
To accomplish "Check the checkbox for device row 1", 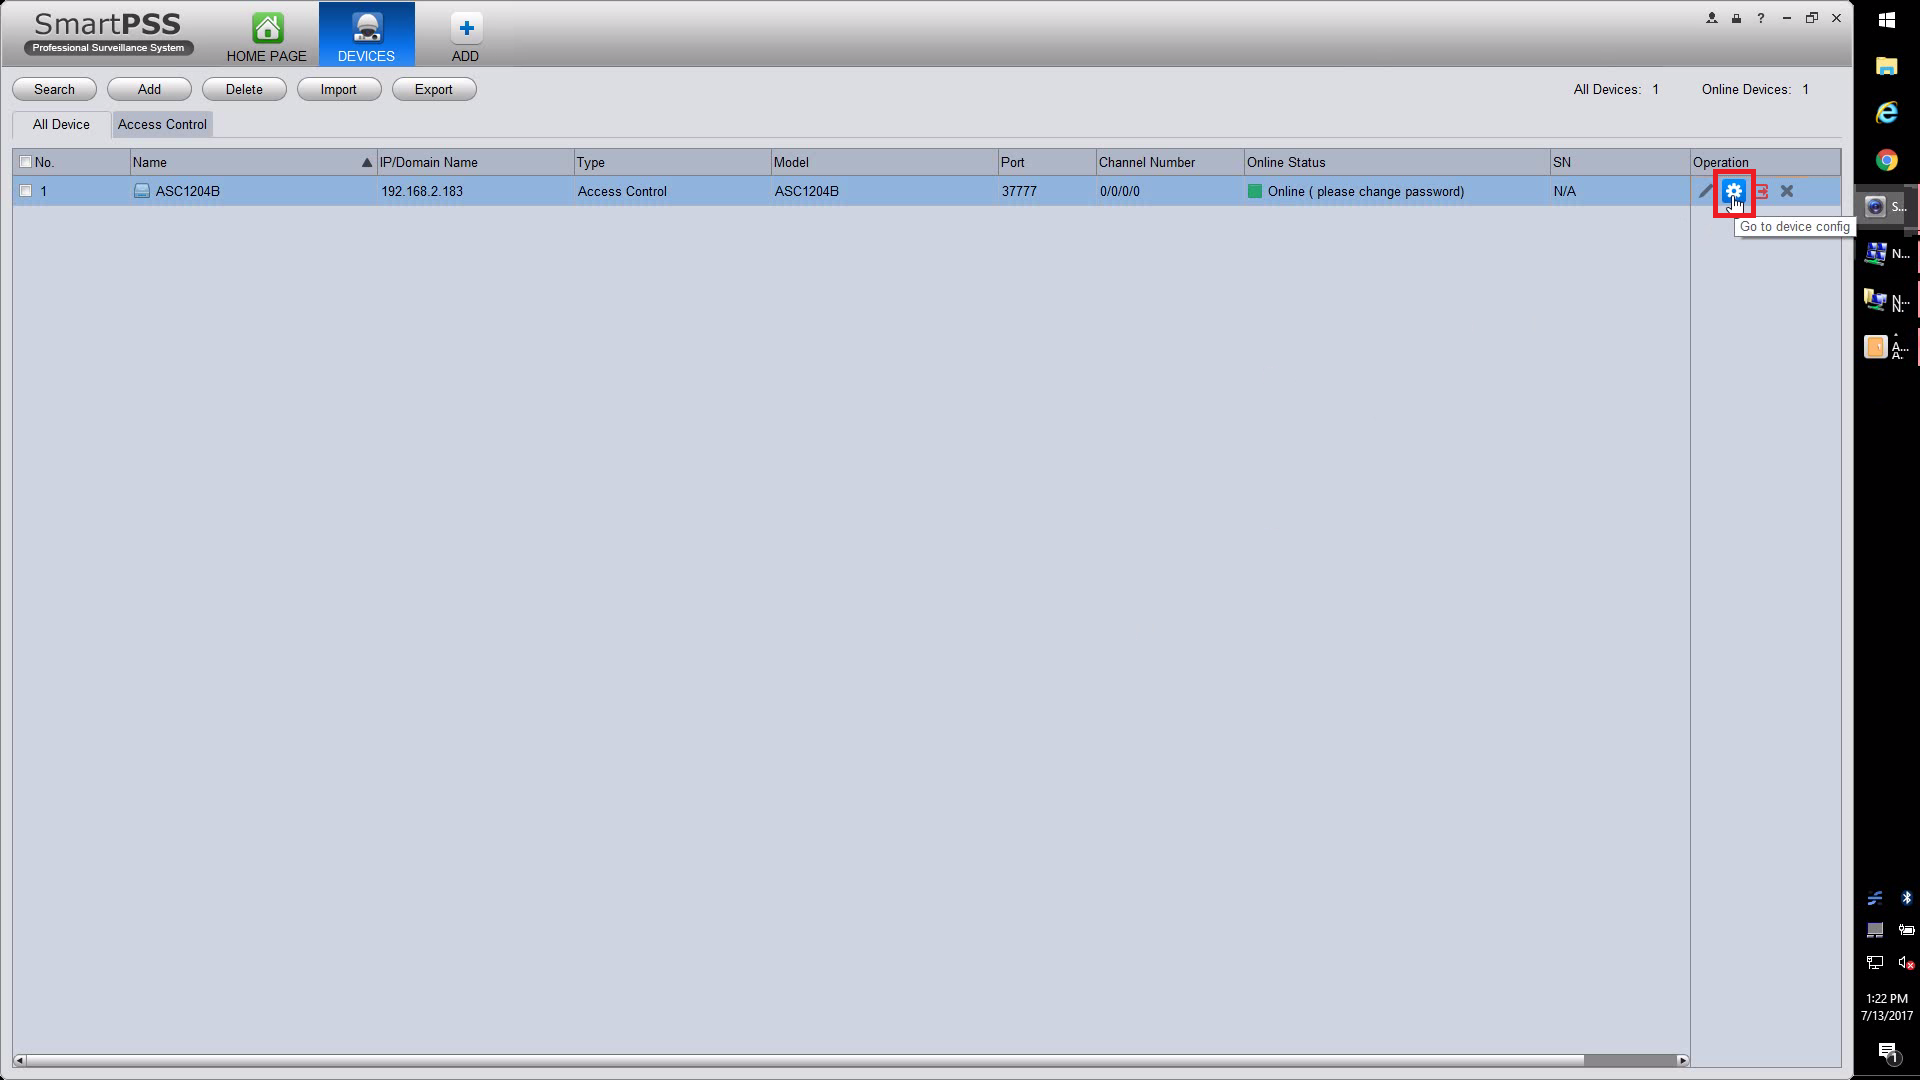I will coord(26,191).
